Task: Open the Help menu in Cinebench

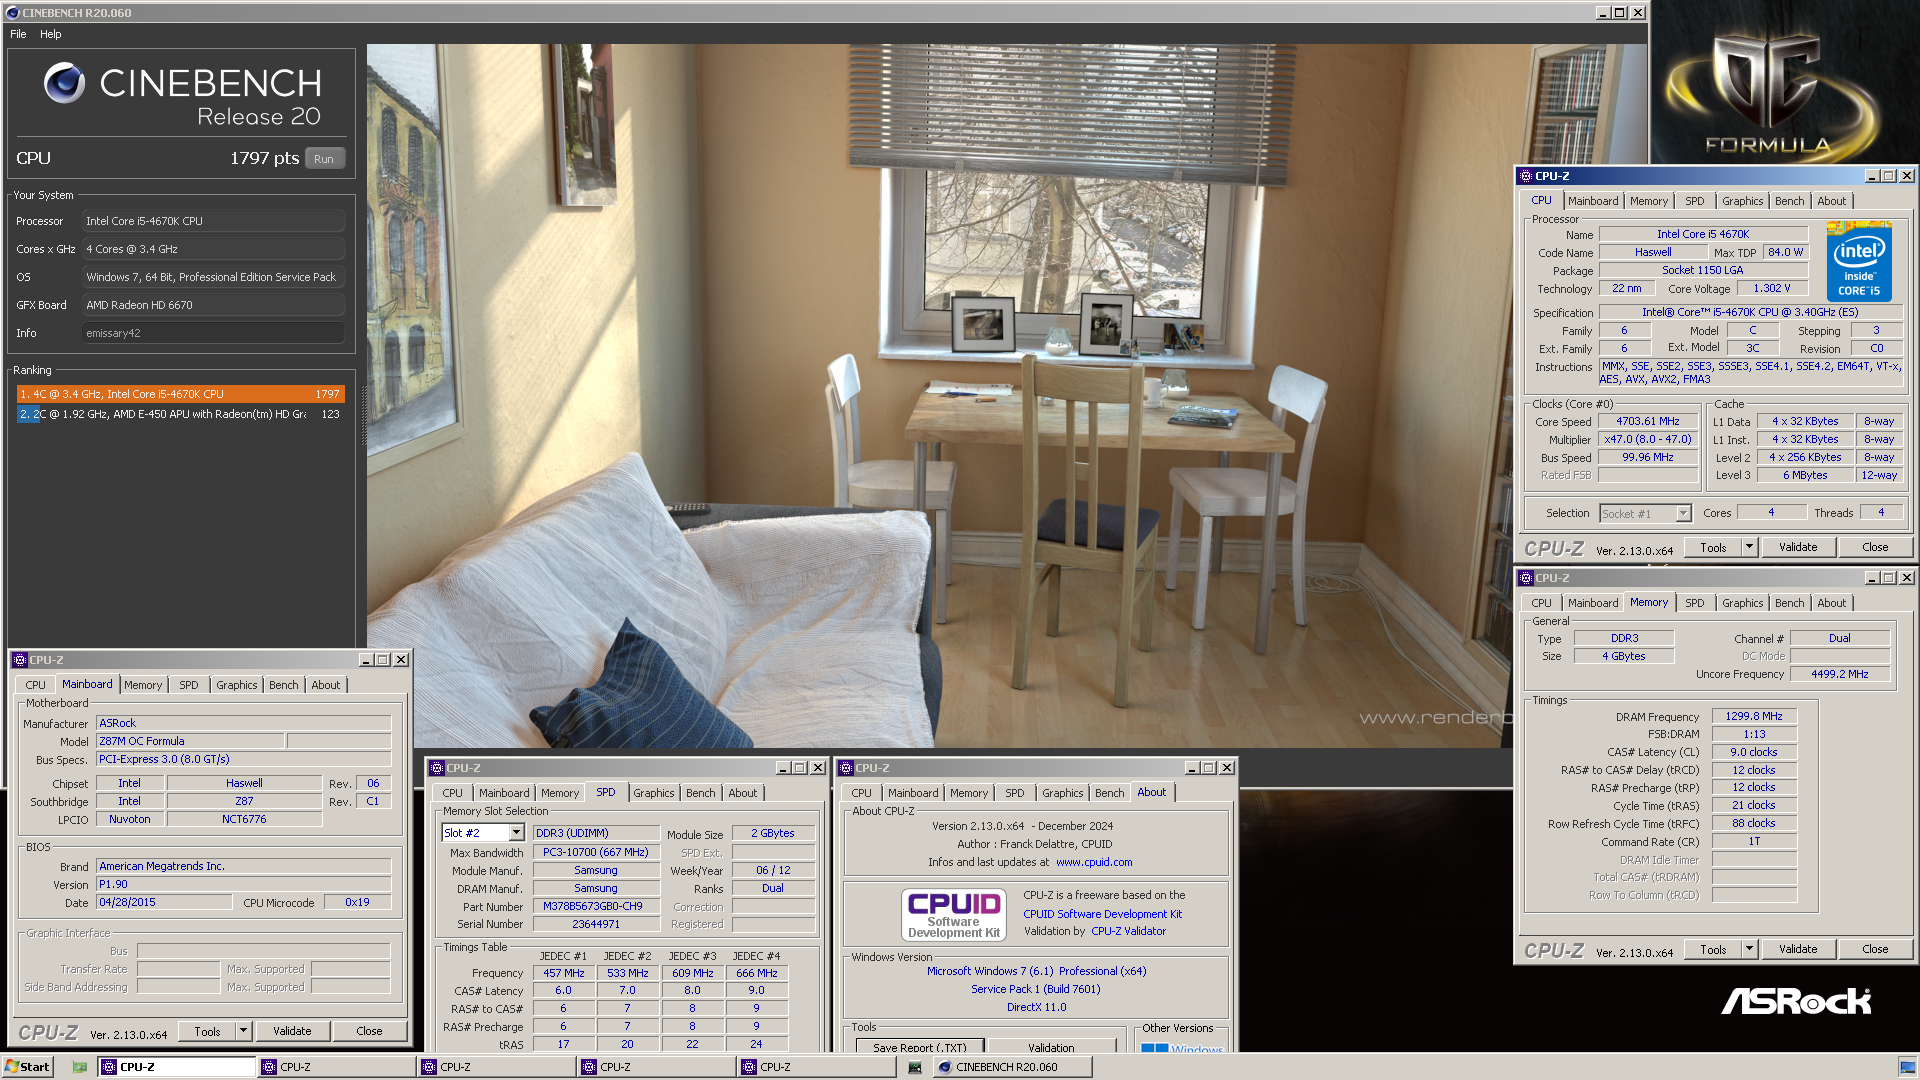Action: click(50, 34)
